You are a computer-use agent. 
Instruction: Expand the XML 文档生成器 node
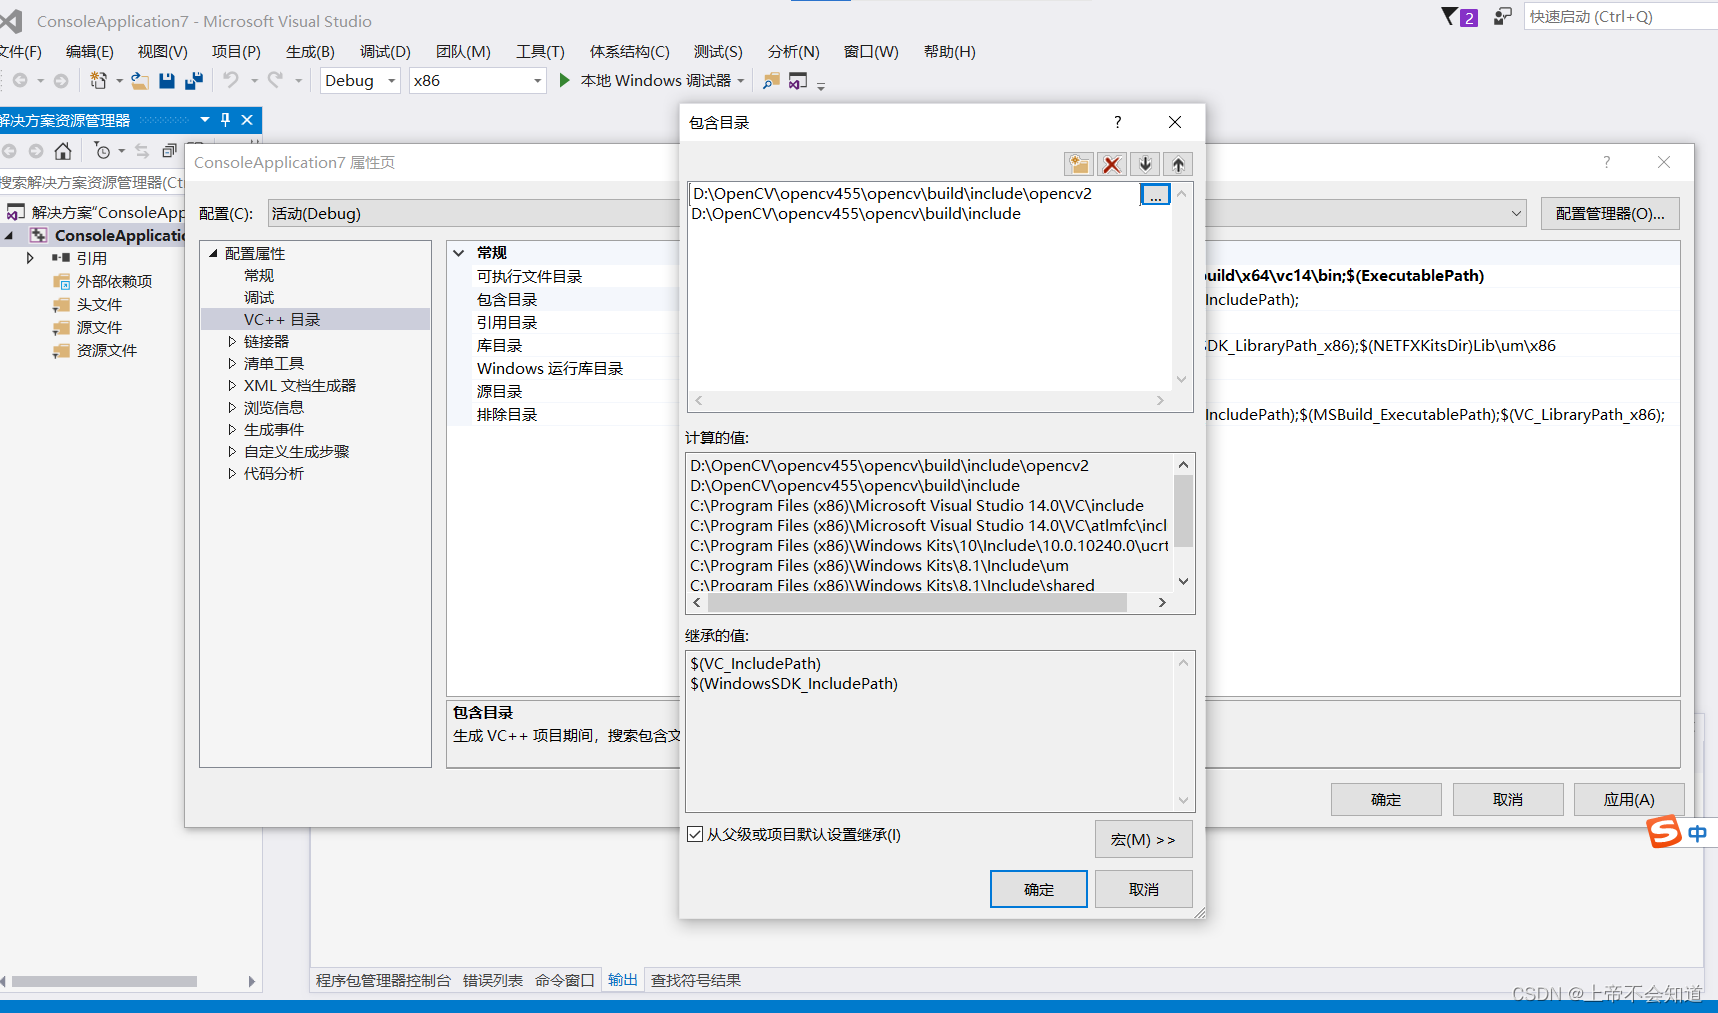pos(232,385)
